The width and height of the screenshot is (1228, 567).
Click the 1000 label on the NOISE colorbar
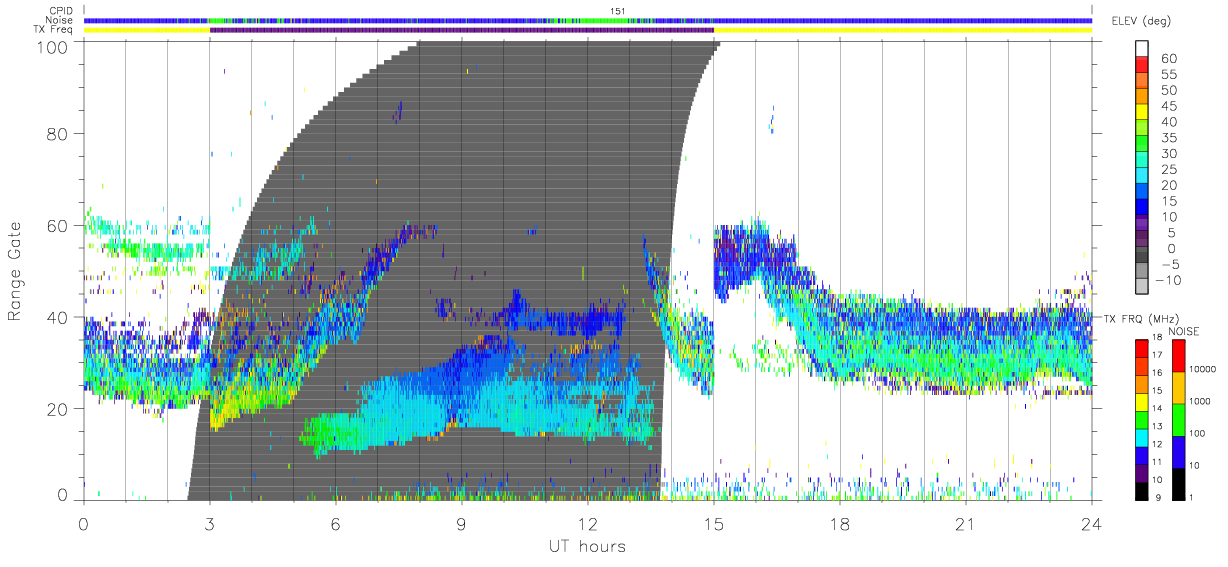[1200, 403]
